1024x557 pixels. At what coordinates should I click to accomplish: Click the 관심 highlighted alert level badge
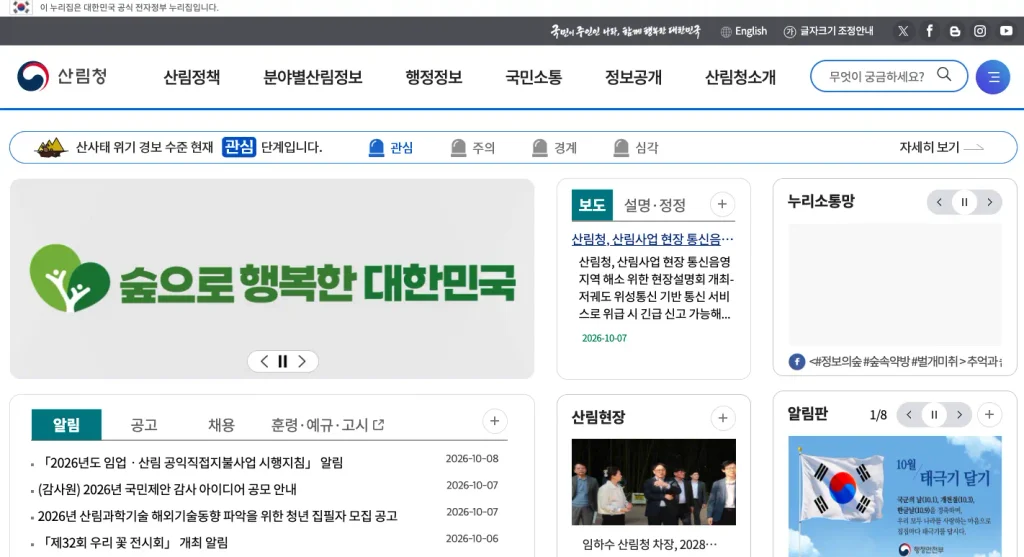tap(238, 147)
